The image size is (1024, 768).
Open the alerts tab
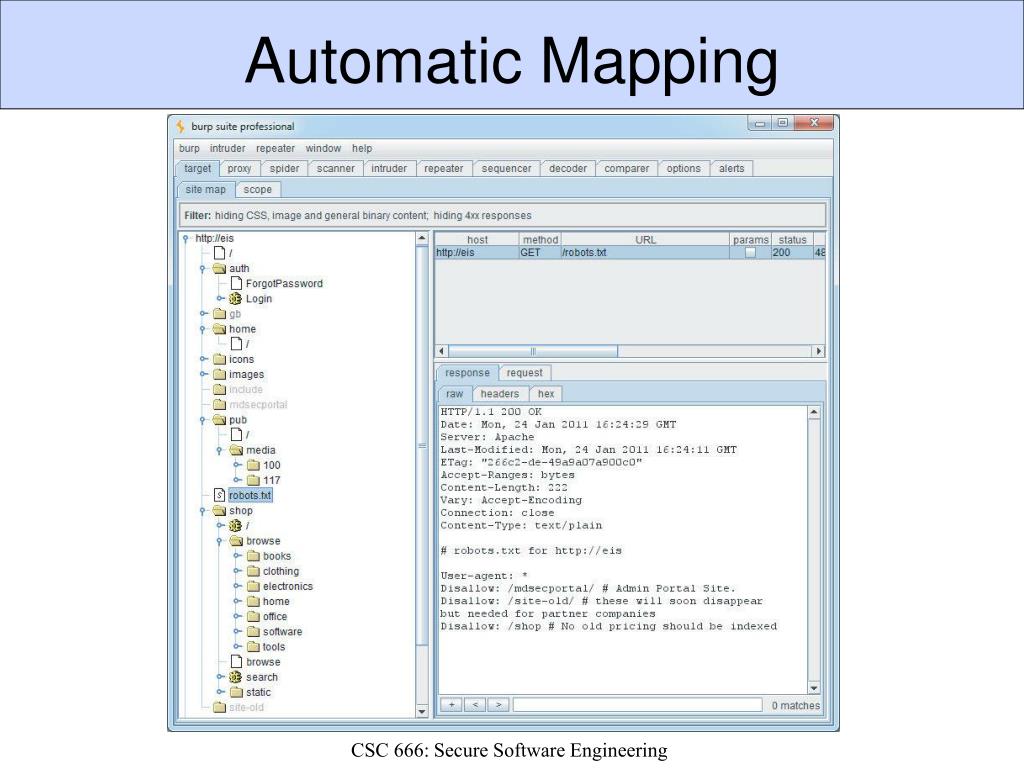(x=731, y=168)
